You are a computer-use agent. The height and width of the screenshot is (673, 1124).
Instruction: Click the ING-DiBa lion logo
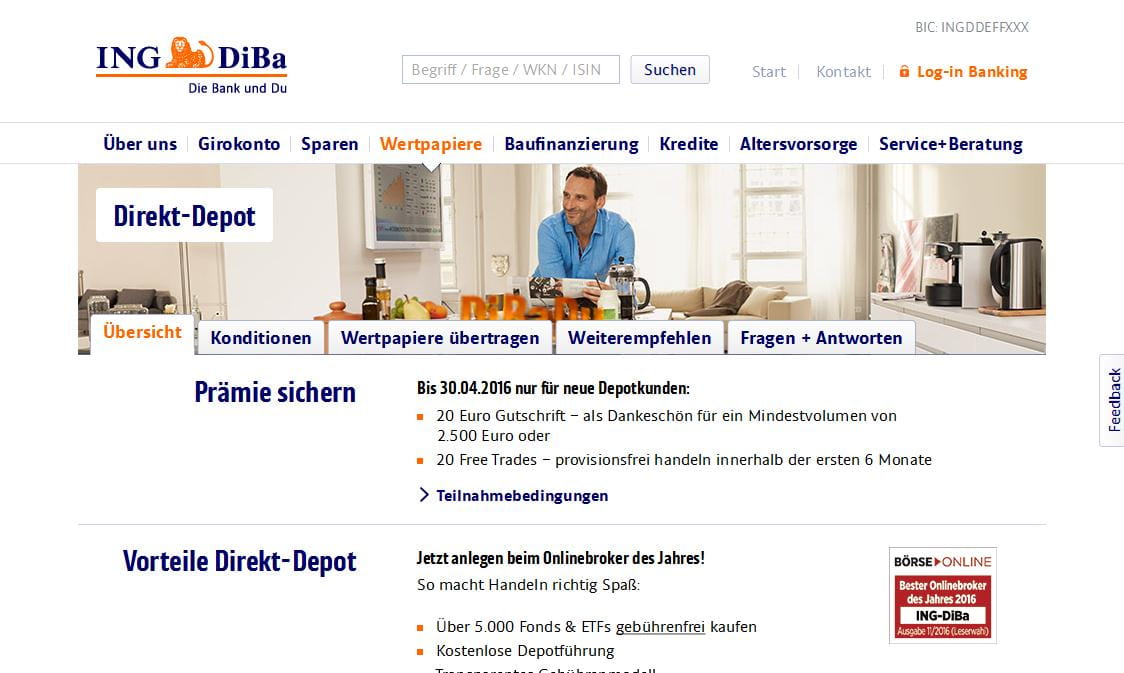(191, 65)
